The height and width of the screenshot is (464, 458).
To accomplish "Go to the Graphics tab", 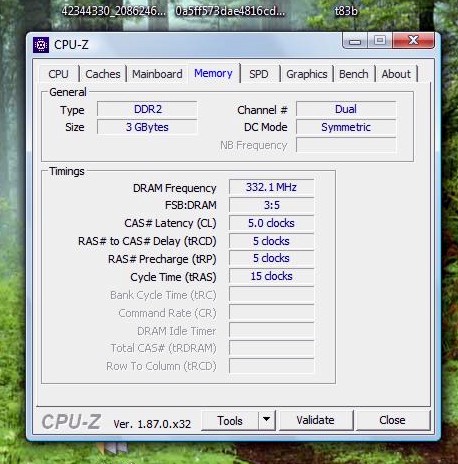I will coord(307,74).
